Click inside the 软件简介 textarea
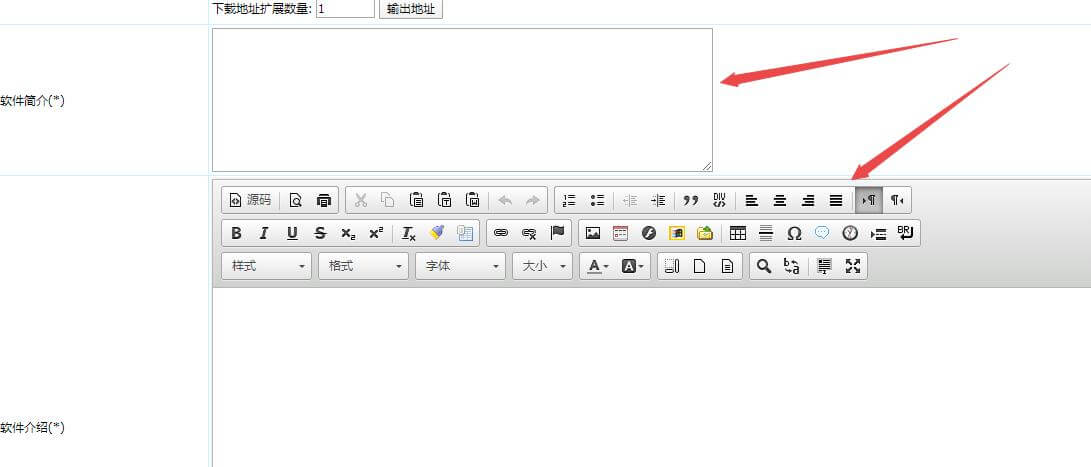Screen dimensions: 1091x467 [x=462, y=100]
